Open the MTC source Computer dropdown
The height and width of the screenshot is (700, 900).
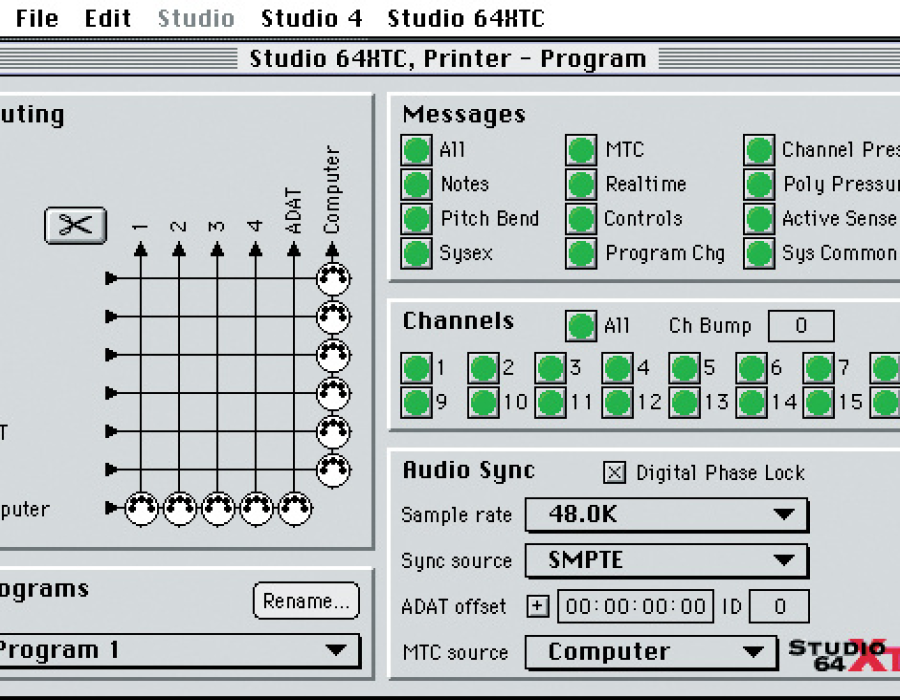pyautogui.click(x=651, y=652)
